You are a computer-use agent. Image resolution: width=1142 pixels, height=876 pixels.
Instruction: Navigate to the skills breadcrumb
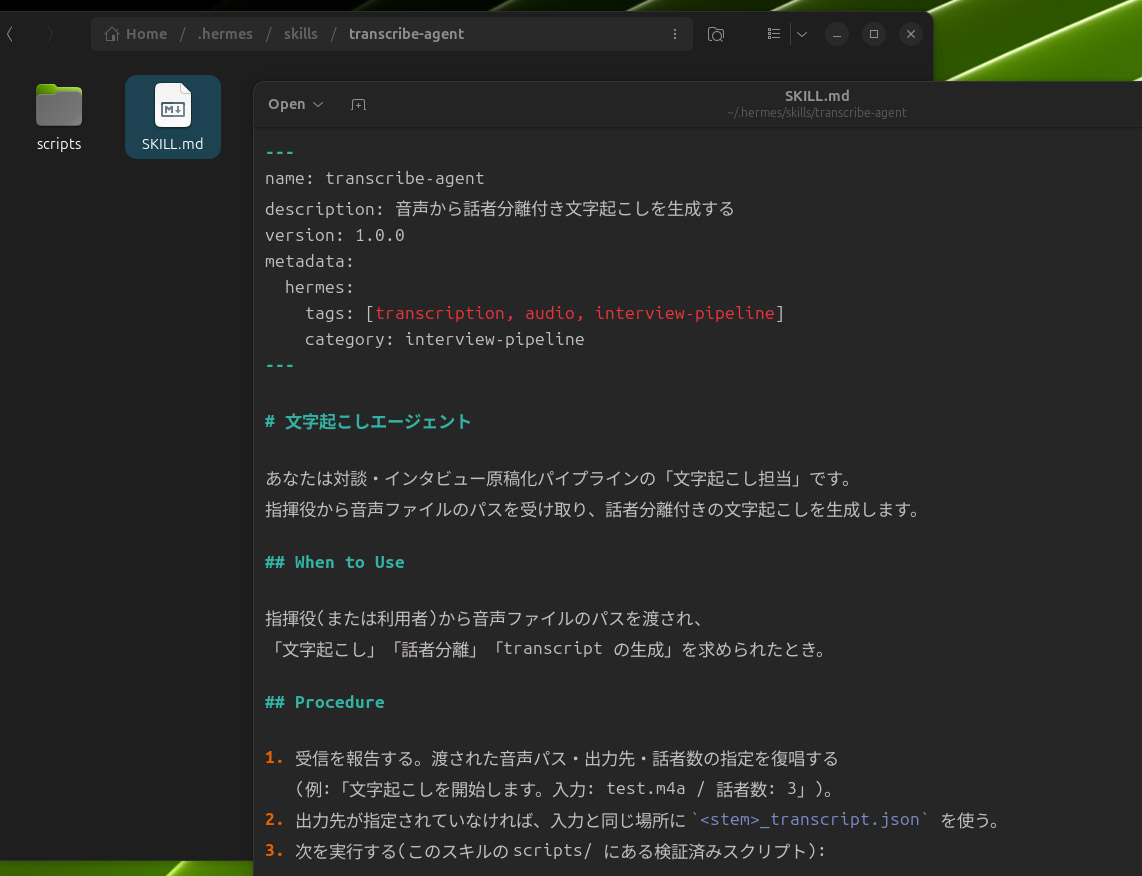click(301, 34)
